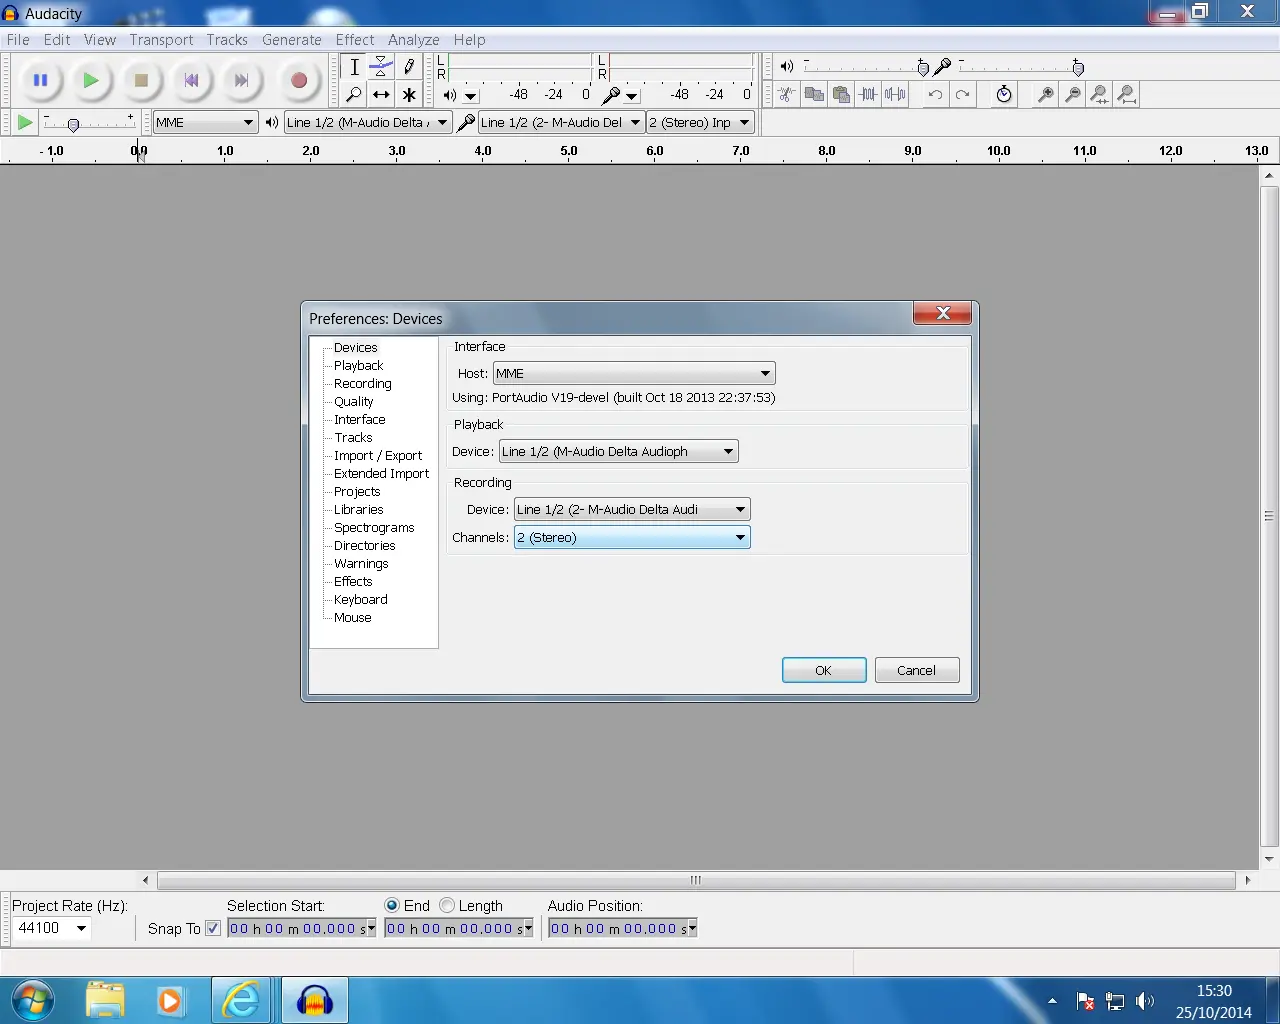Open Sync-Lock tracks clock icon
1280x1024 pixels.
(x=1004, y=95)
